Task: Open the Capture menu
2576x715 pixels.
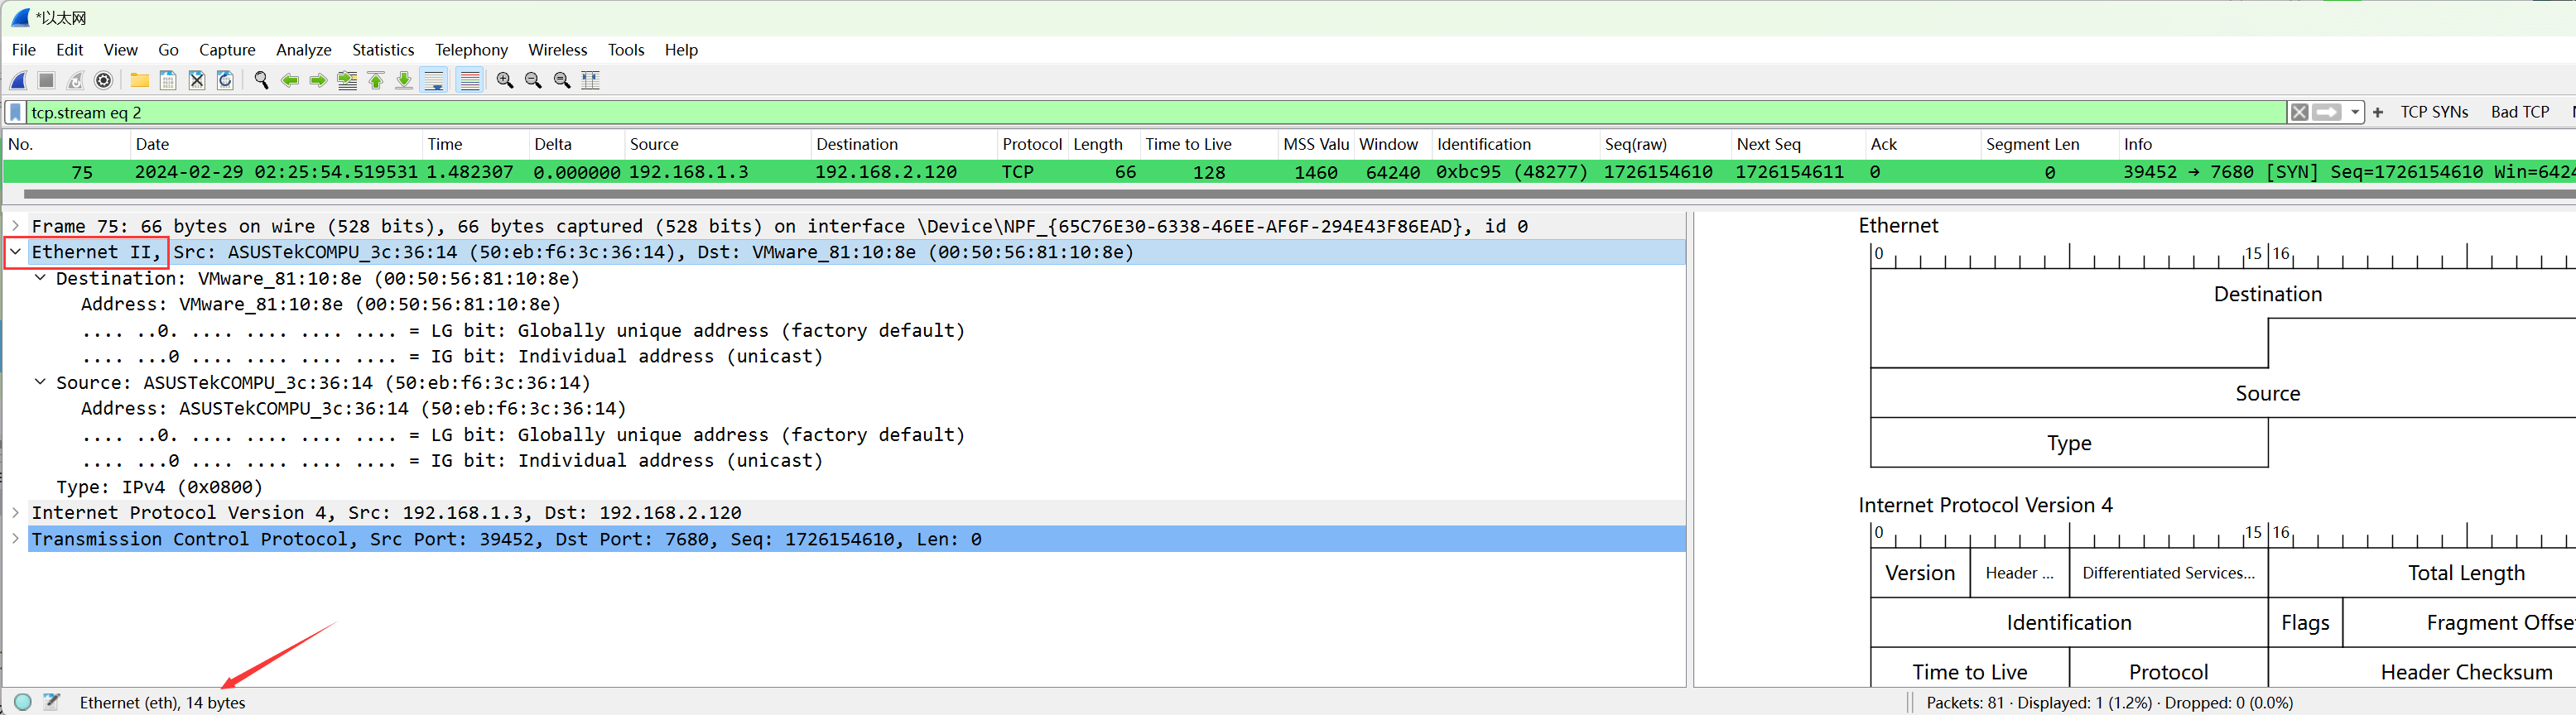Action: (x=227, y=50)
